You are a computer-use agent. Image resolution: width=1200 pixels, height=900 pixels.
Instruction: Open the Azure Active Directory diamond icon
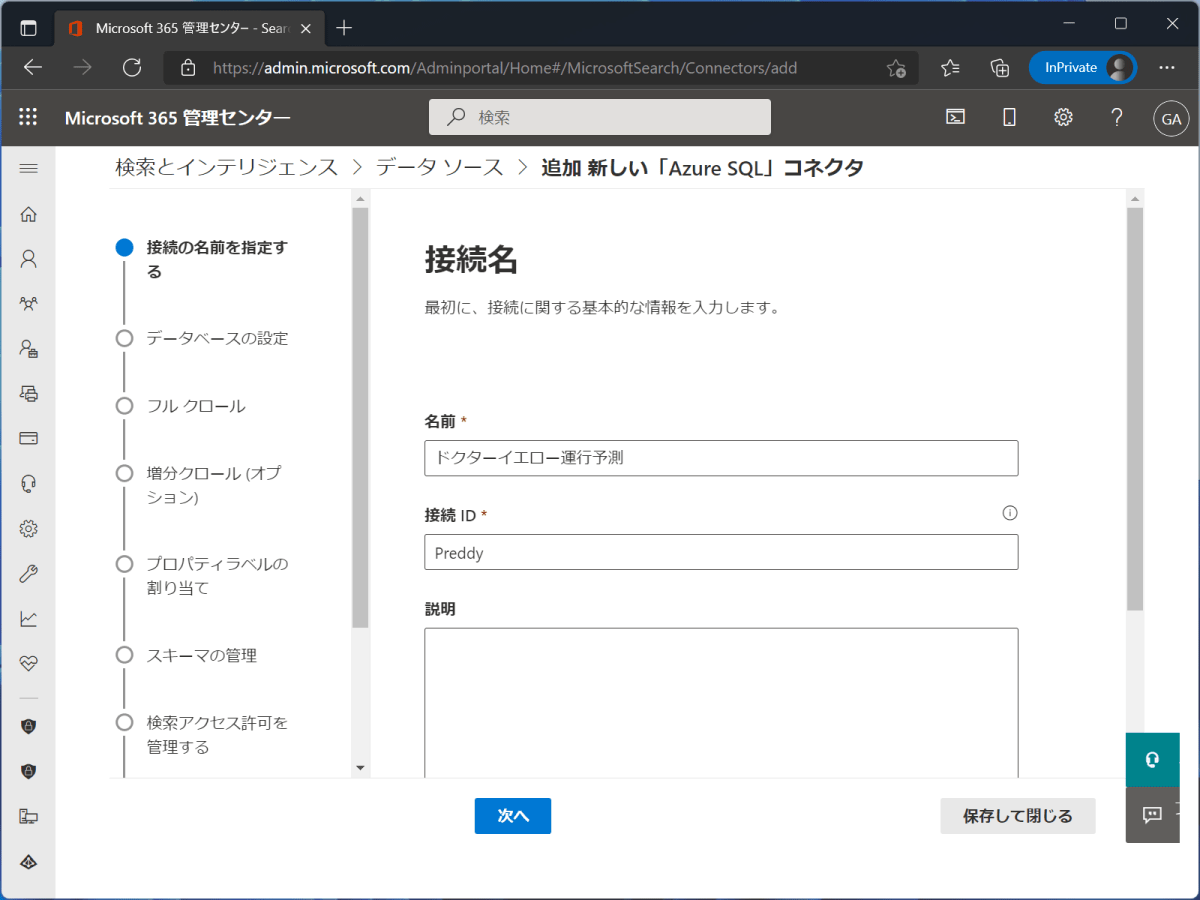[28, 862]
